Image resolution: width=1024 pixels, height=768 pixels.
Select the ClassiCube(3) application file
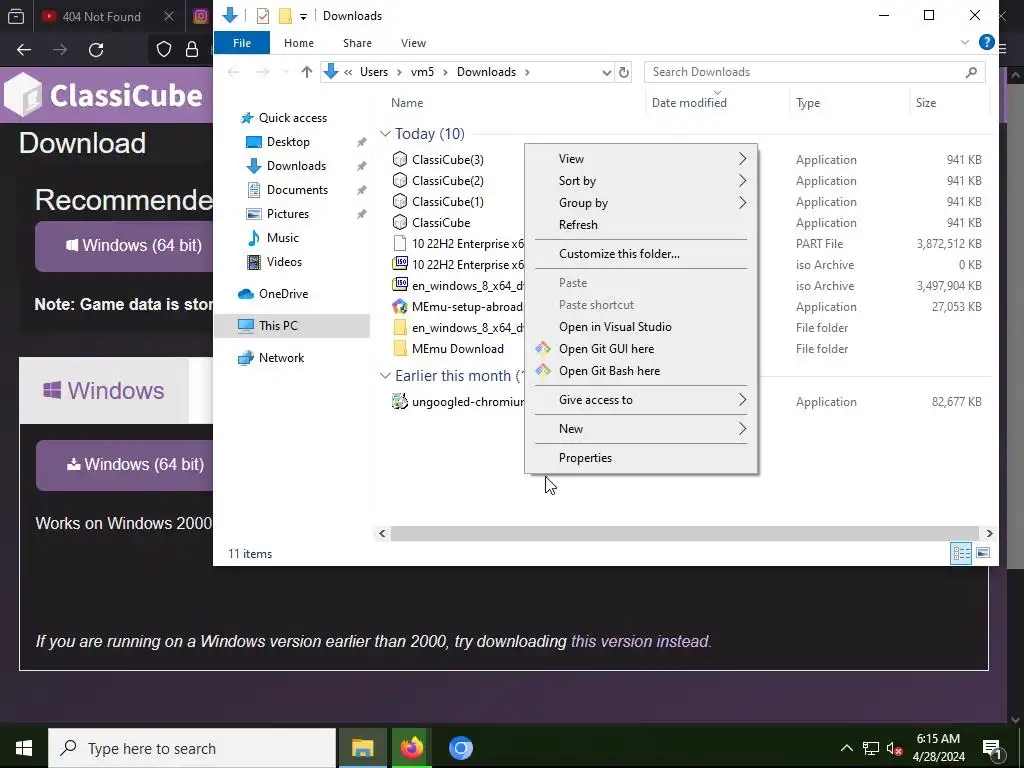[447, 160]
